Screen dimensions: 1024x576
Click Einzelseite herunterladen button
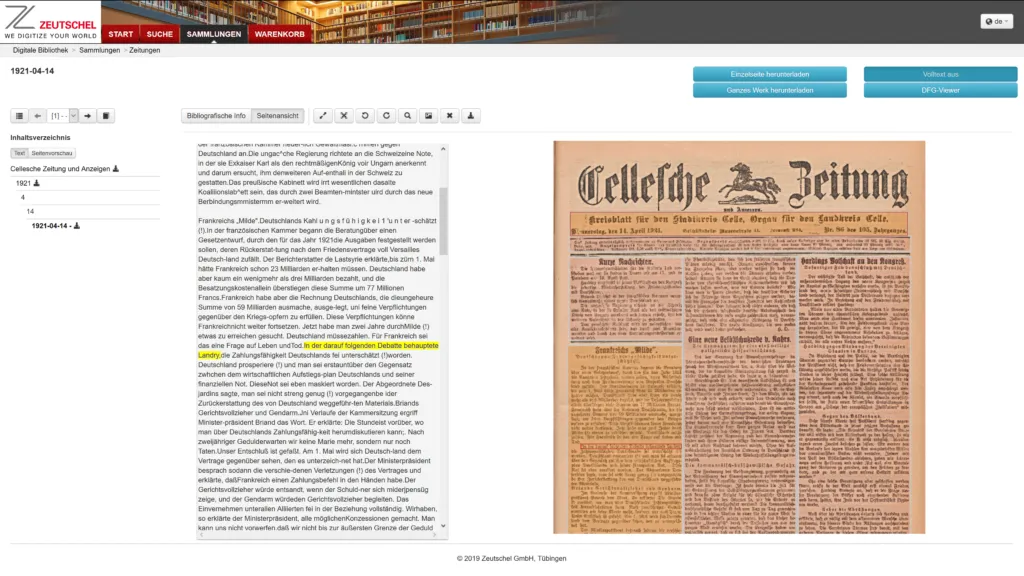pyautogui.click(x=769, y=74)
